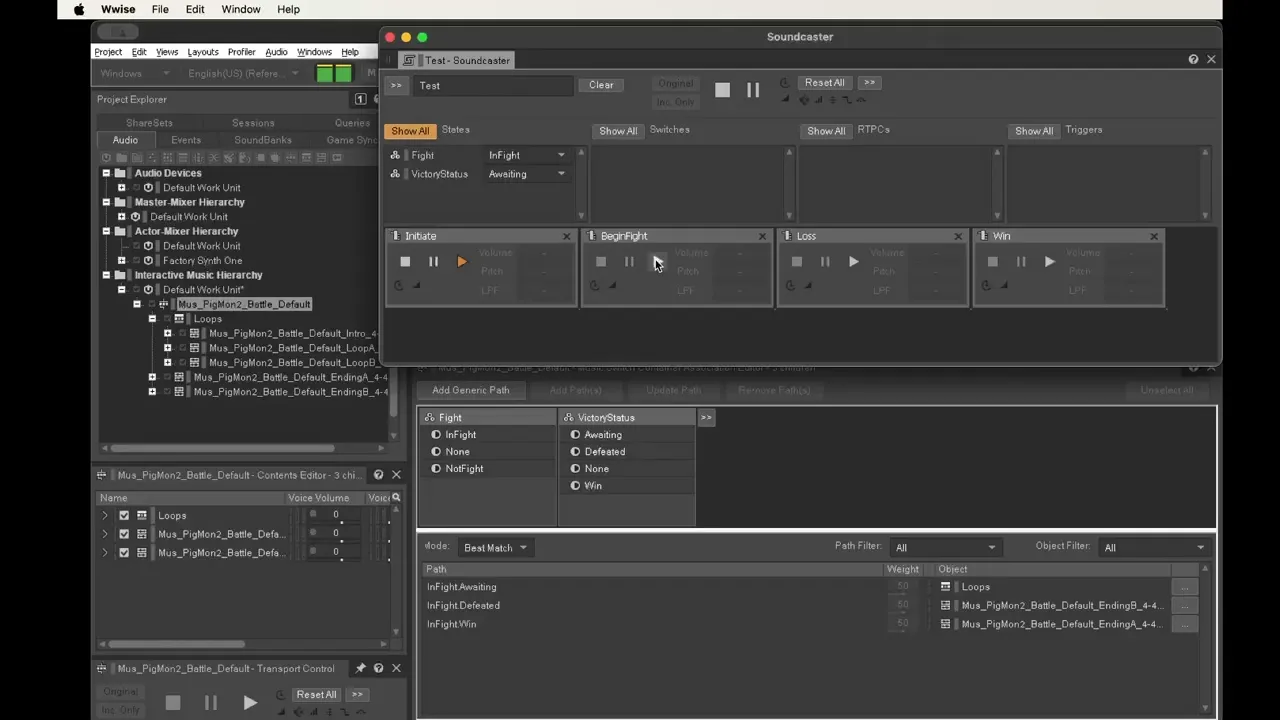Pin the Transport Control panel
The height and width of the screenshot is (720, 1280).
(x=360, y=668)
